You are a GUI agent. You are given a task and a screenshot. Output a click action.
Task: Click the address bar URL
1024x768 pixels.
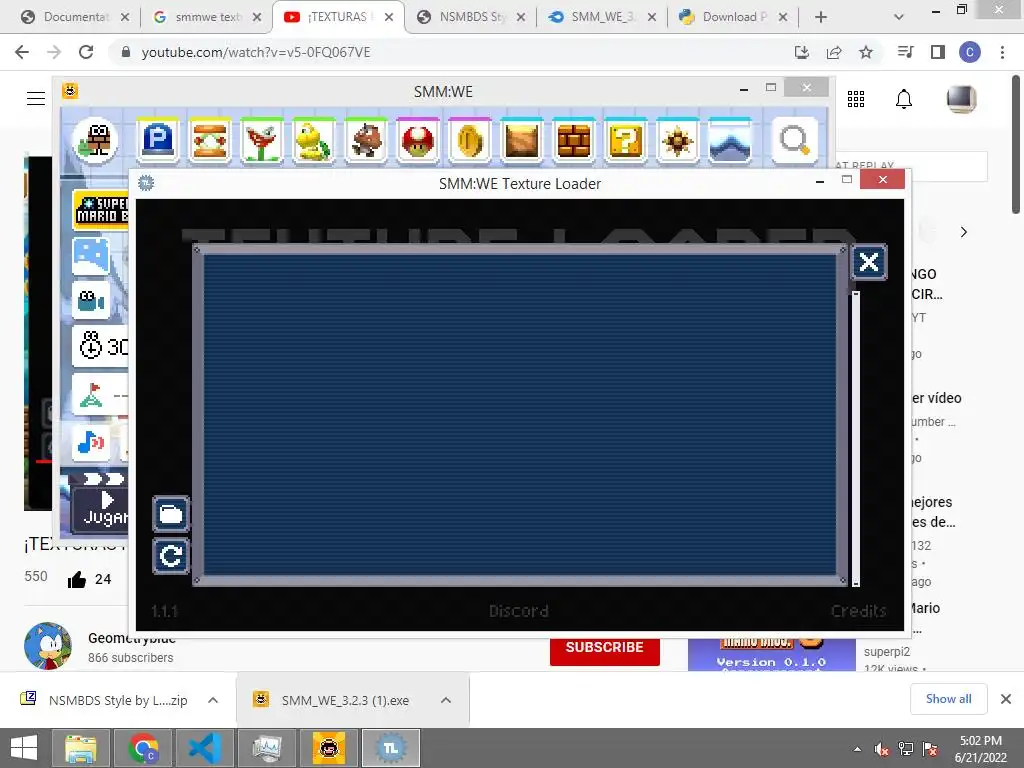[255, 52]
